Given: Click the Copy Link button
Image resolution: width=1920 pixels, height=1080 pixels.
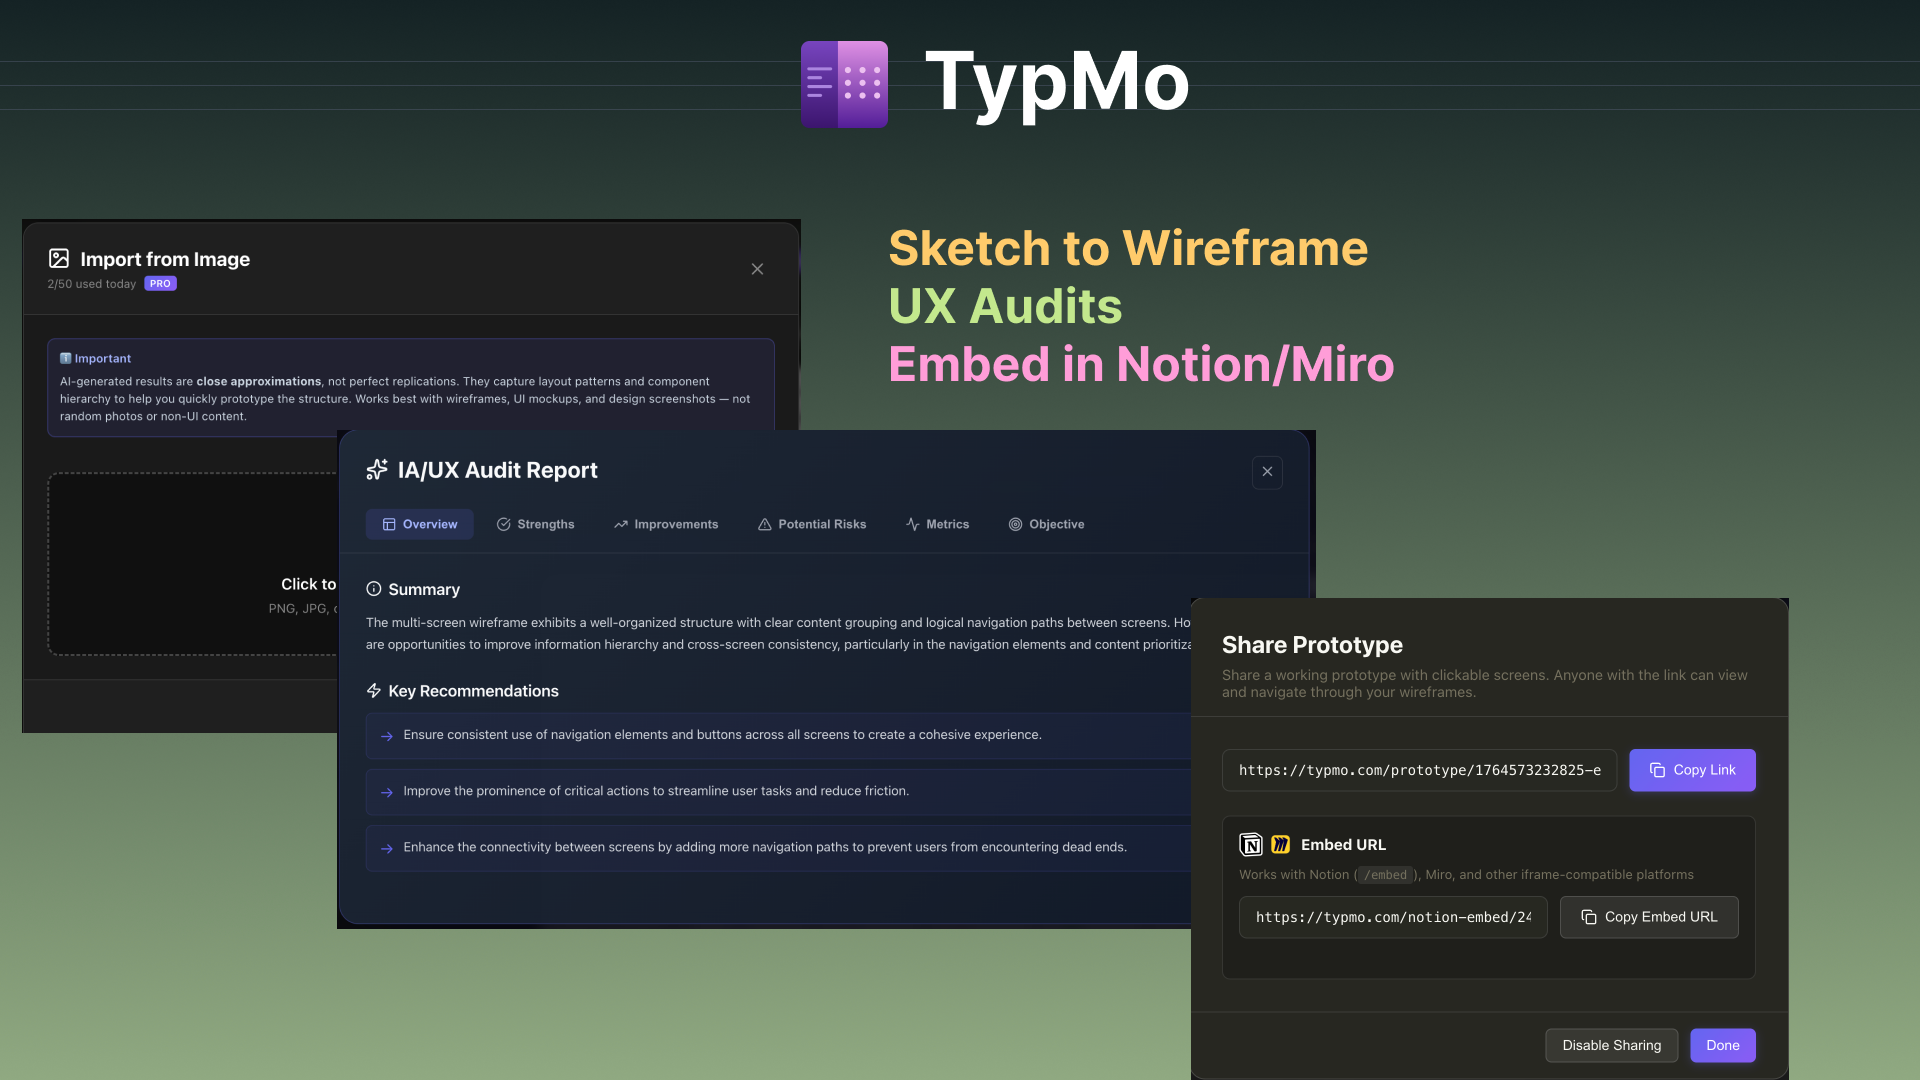Looking at the screenshot, I should click(x=1692, y=770).
